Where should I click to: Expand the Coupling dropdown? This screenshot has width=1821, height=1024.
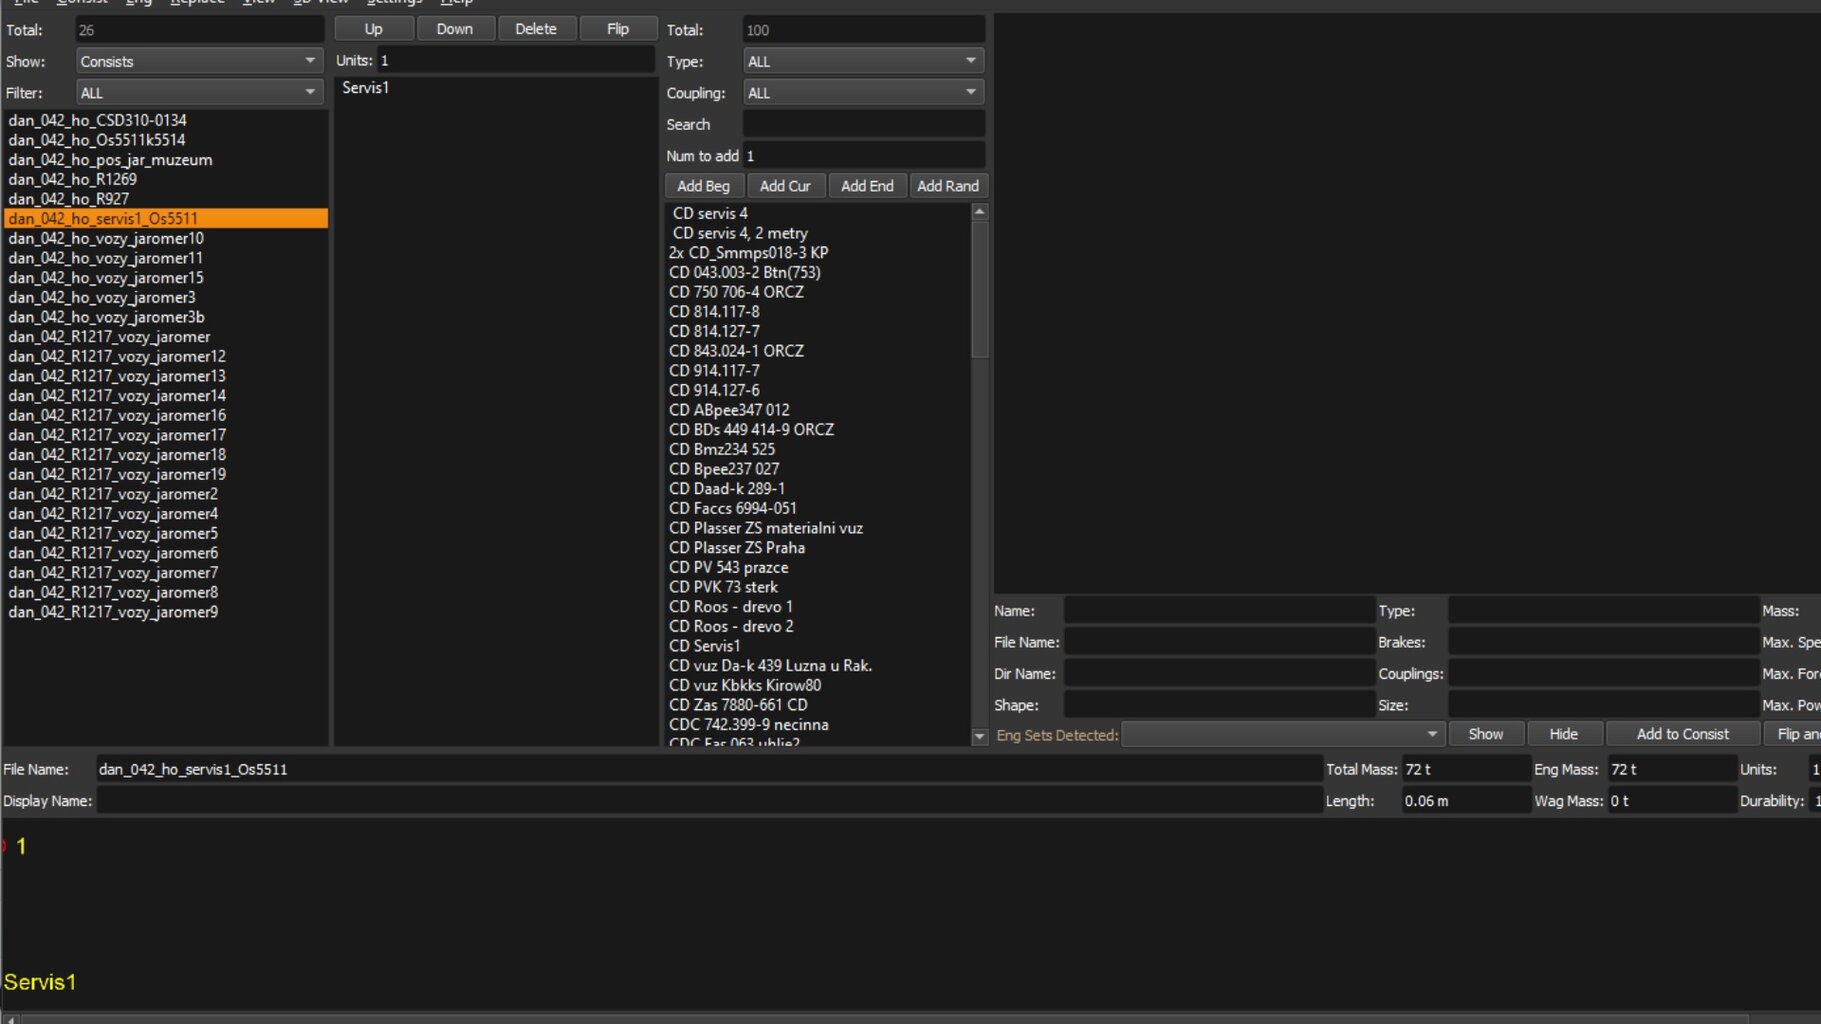863,93
